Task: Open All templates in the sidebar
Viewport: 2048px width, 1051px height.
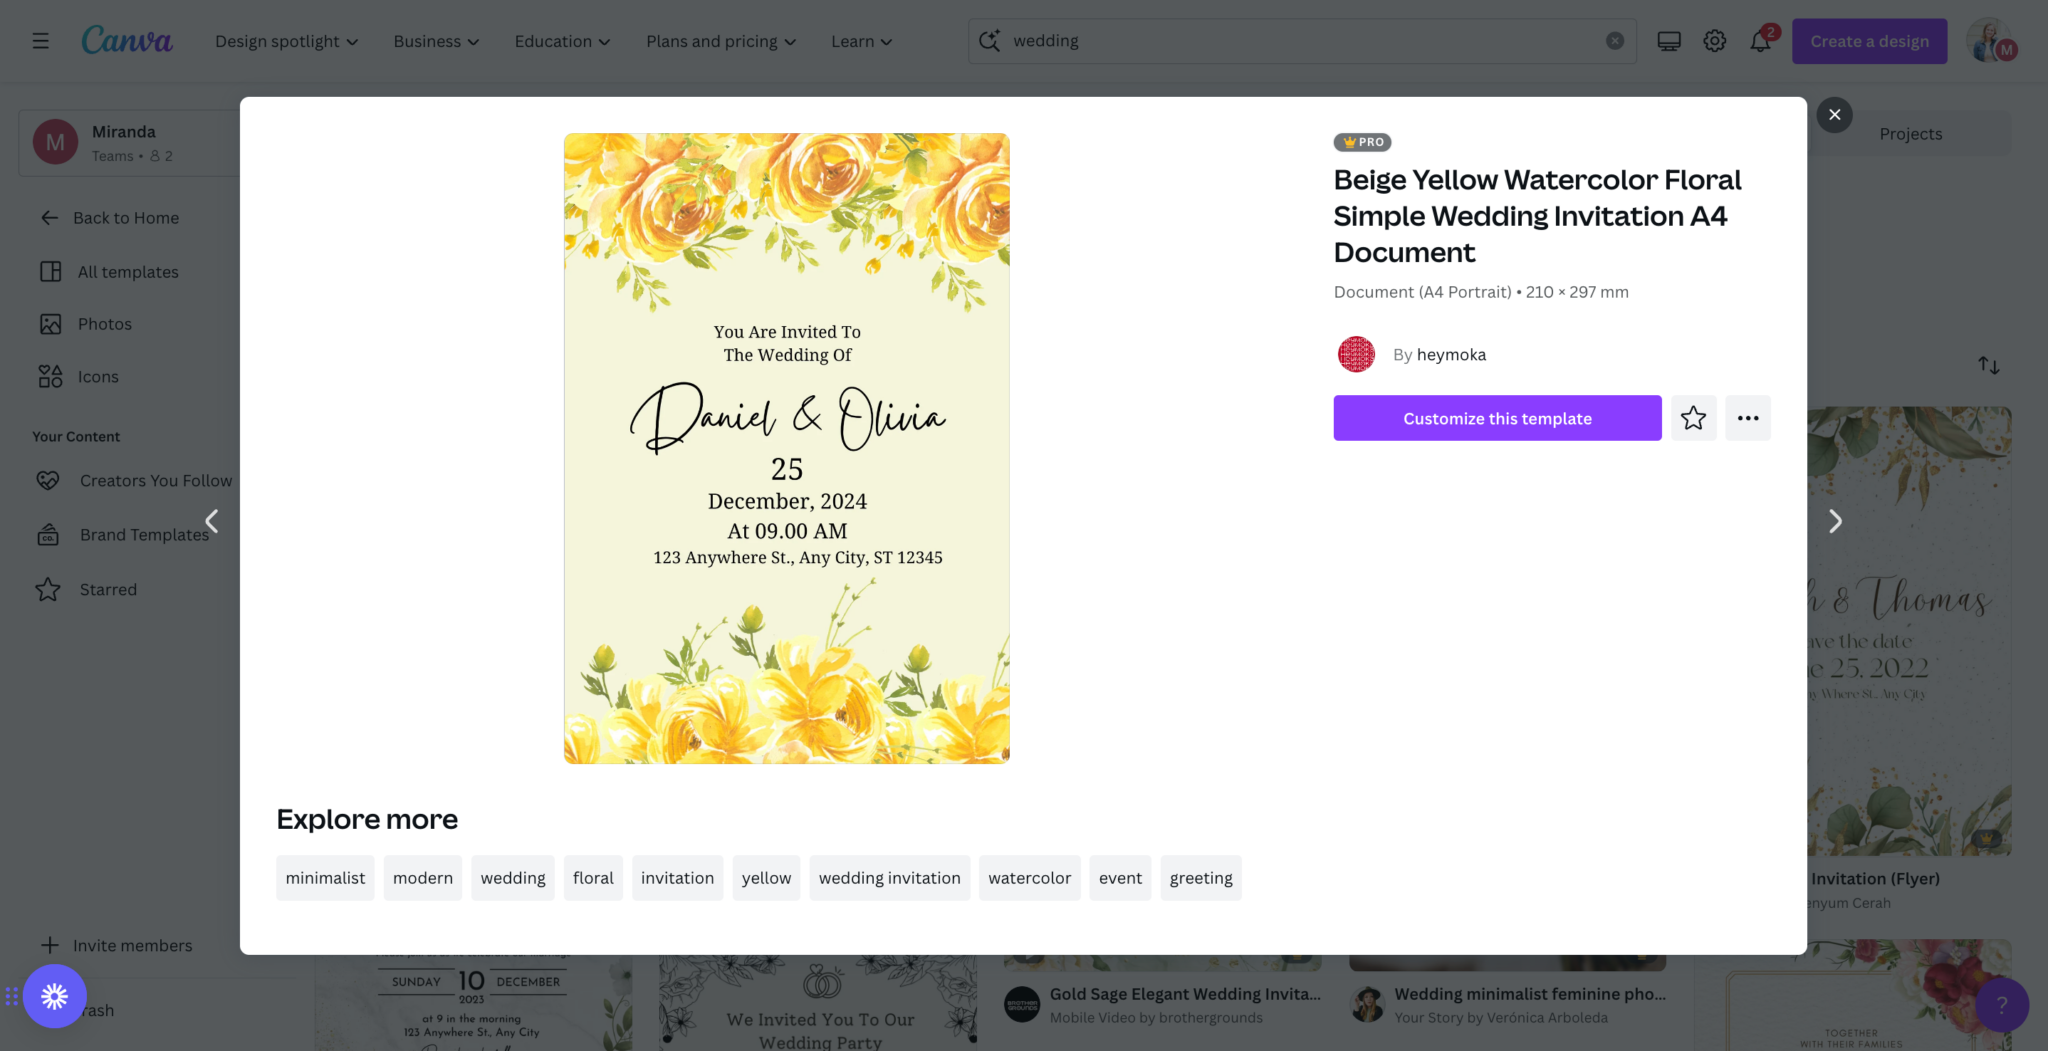Action: [x=128, y=271]
